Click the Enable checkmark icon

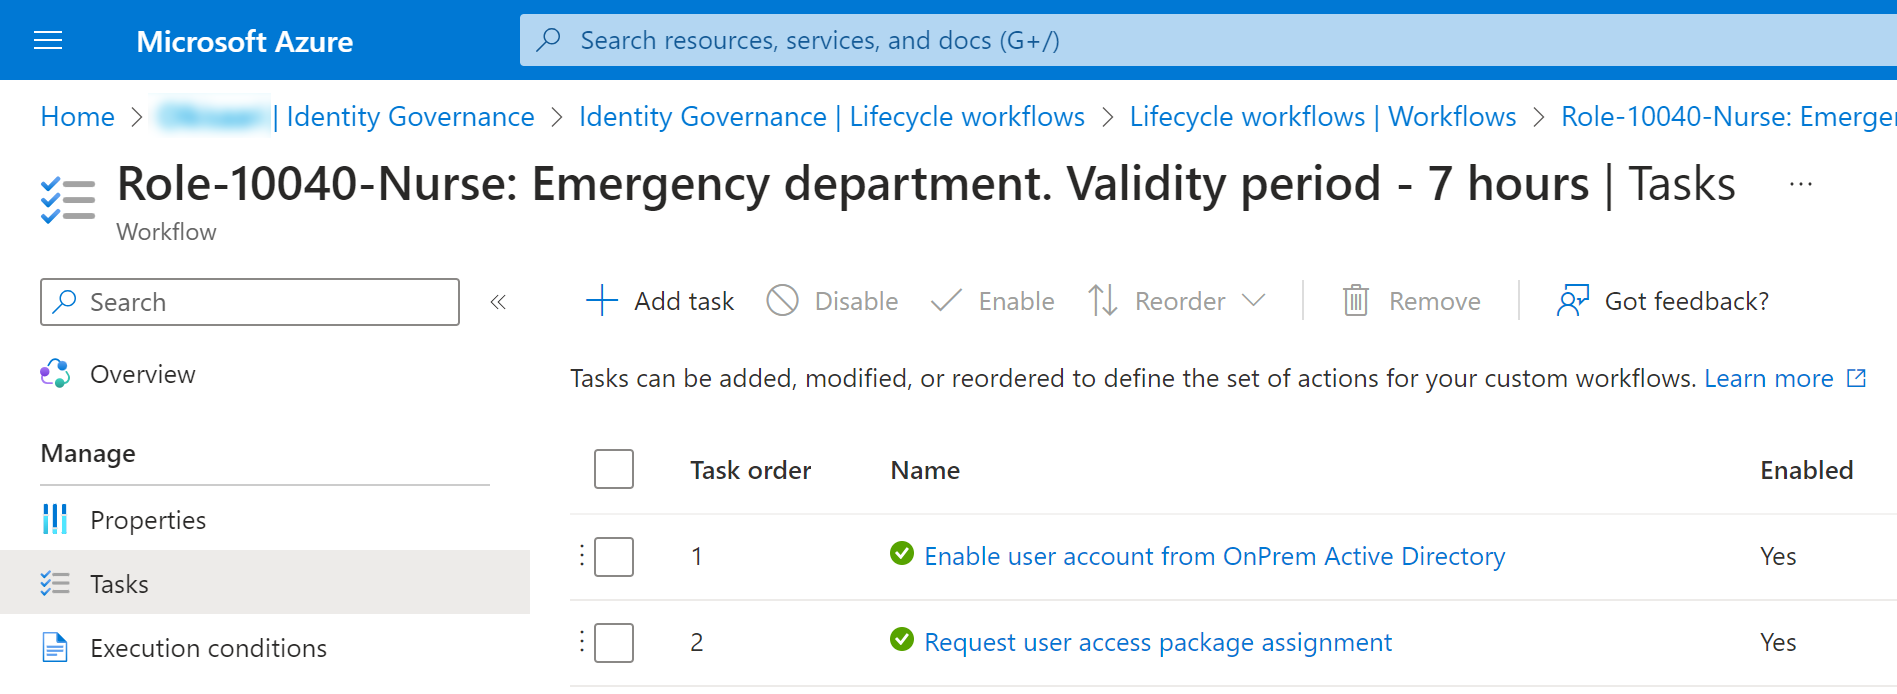pyautogui.click(x=945, y=301)
